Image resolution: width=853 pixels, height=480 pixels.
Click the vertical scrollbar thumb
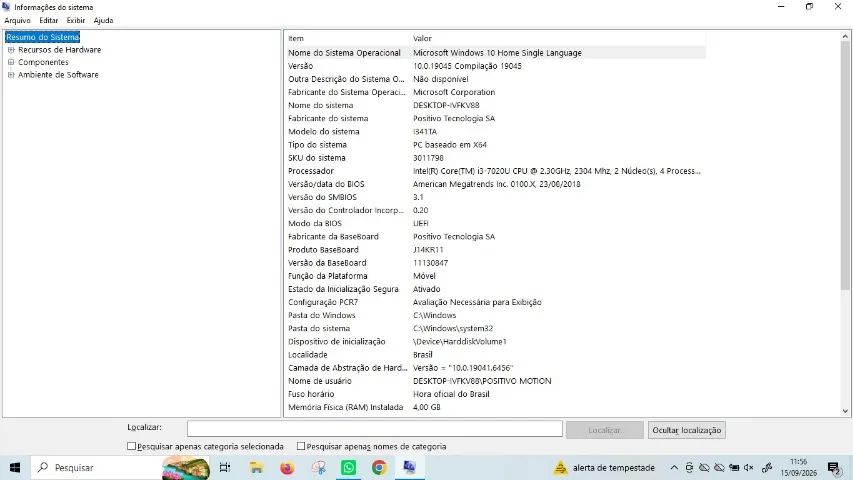pyautogui.click(x=845, y=166)
